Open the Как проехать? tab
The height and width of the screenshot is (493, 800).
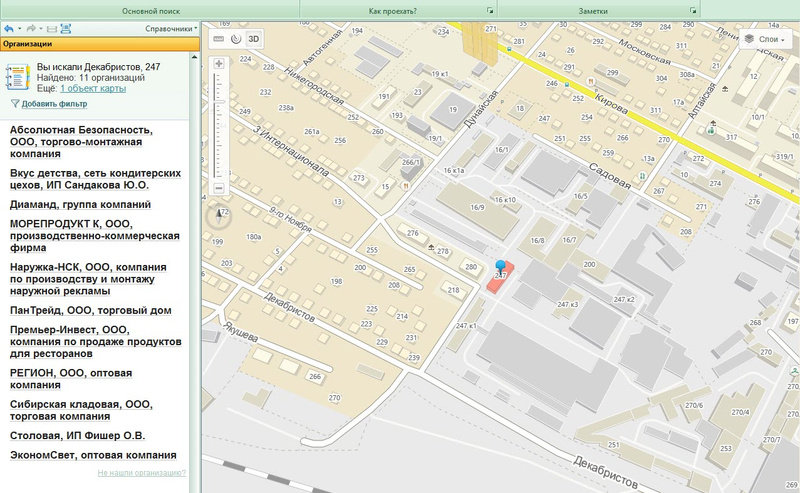[x=393, y=9]
